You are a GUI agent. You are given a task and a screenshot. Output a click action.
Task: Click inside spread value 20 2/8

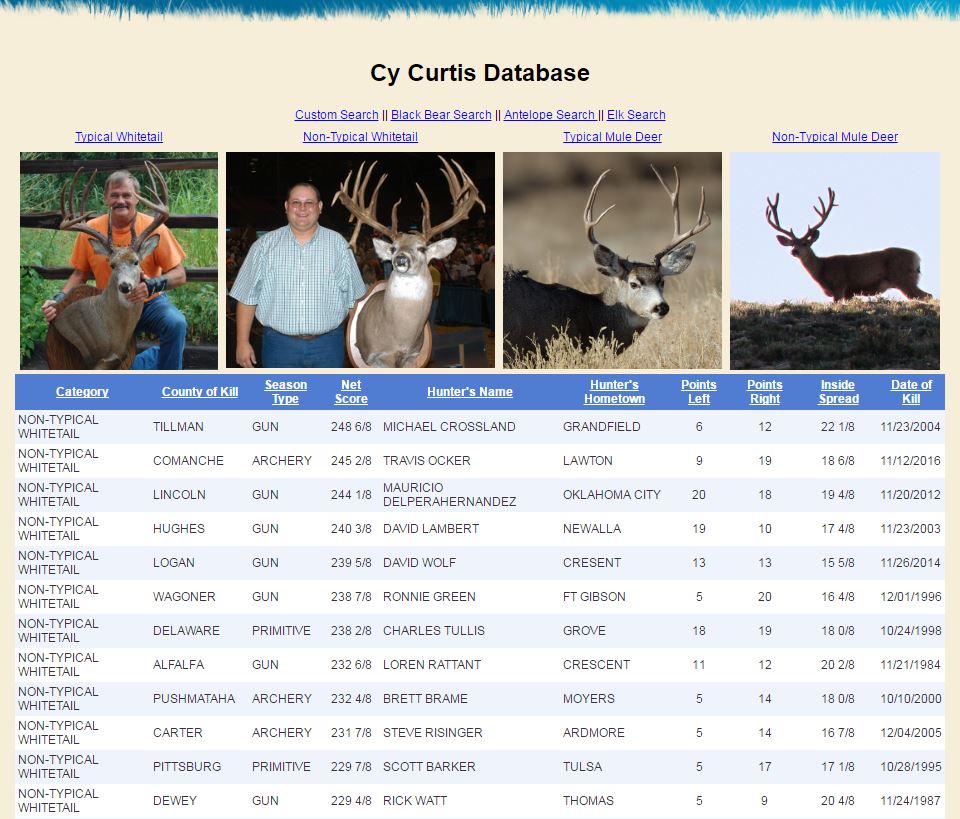(x=838, y=664)
